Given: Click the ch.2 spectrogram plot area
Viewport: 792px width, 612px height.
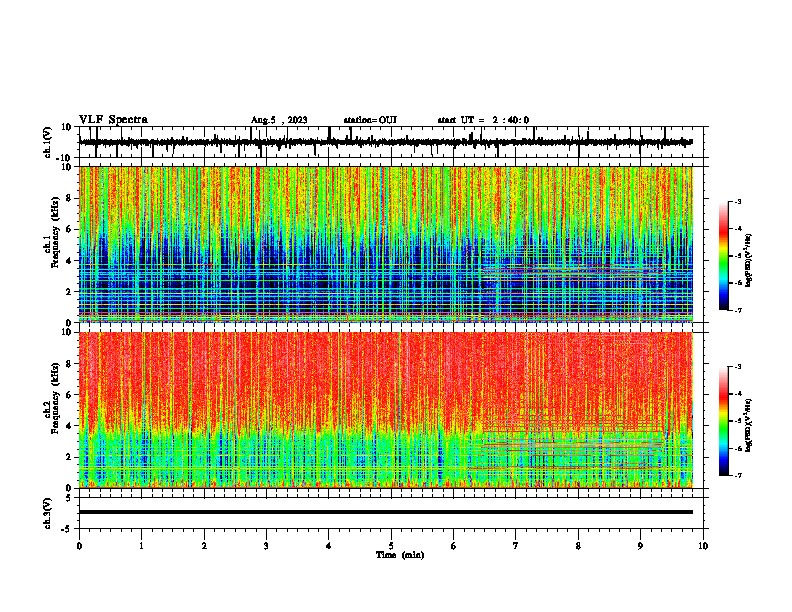Looking at the screenshot, I should click(385, 410).
